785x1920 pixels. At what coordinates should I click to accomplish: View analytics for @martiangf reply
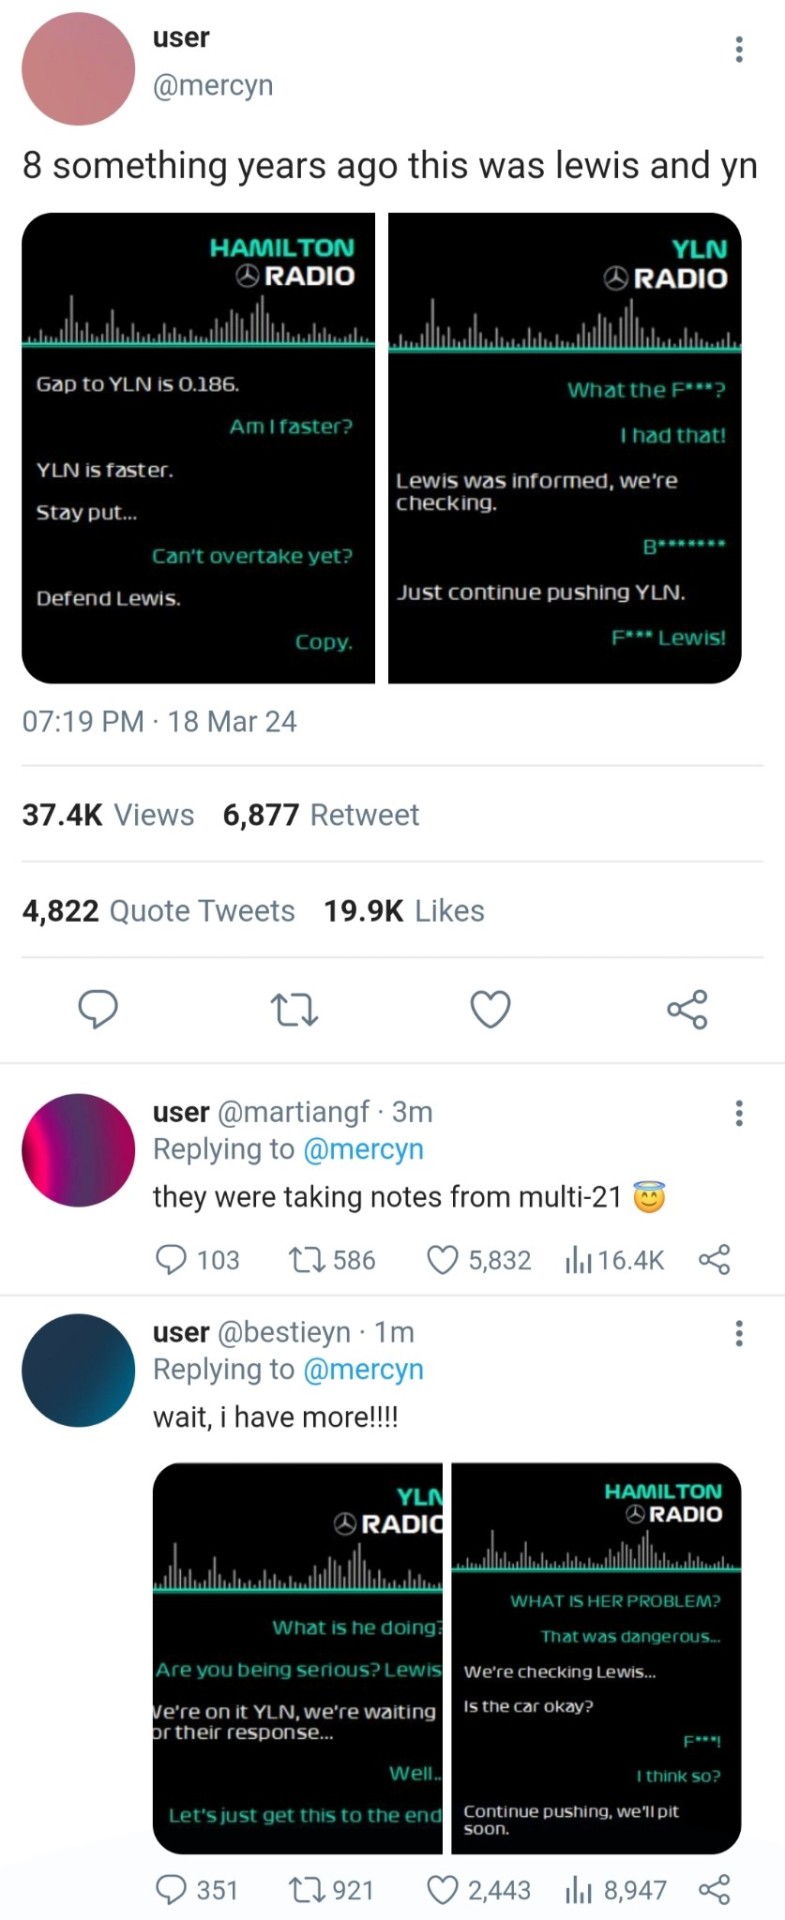click(578, 1260)
